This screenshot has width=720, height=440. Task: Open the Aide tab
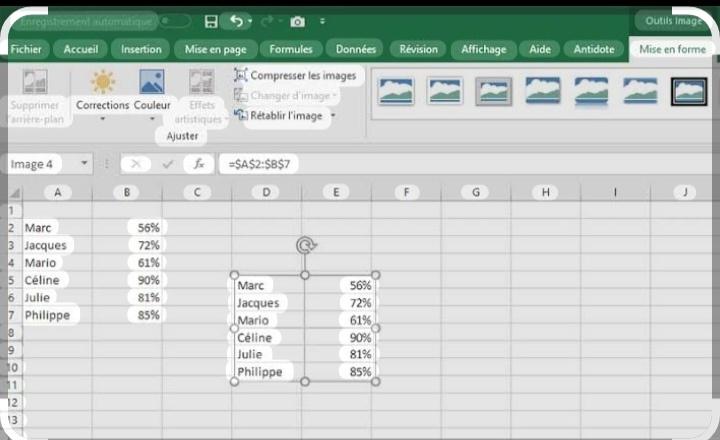[540, 49]
